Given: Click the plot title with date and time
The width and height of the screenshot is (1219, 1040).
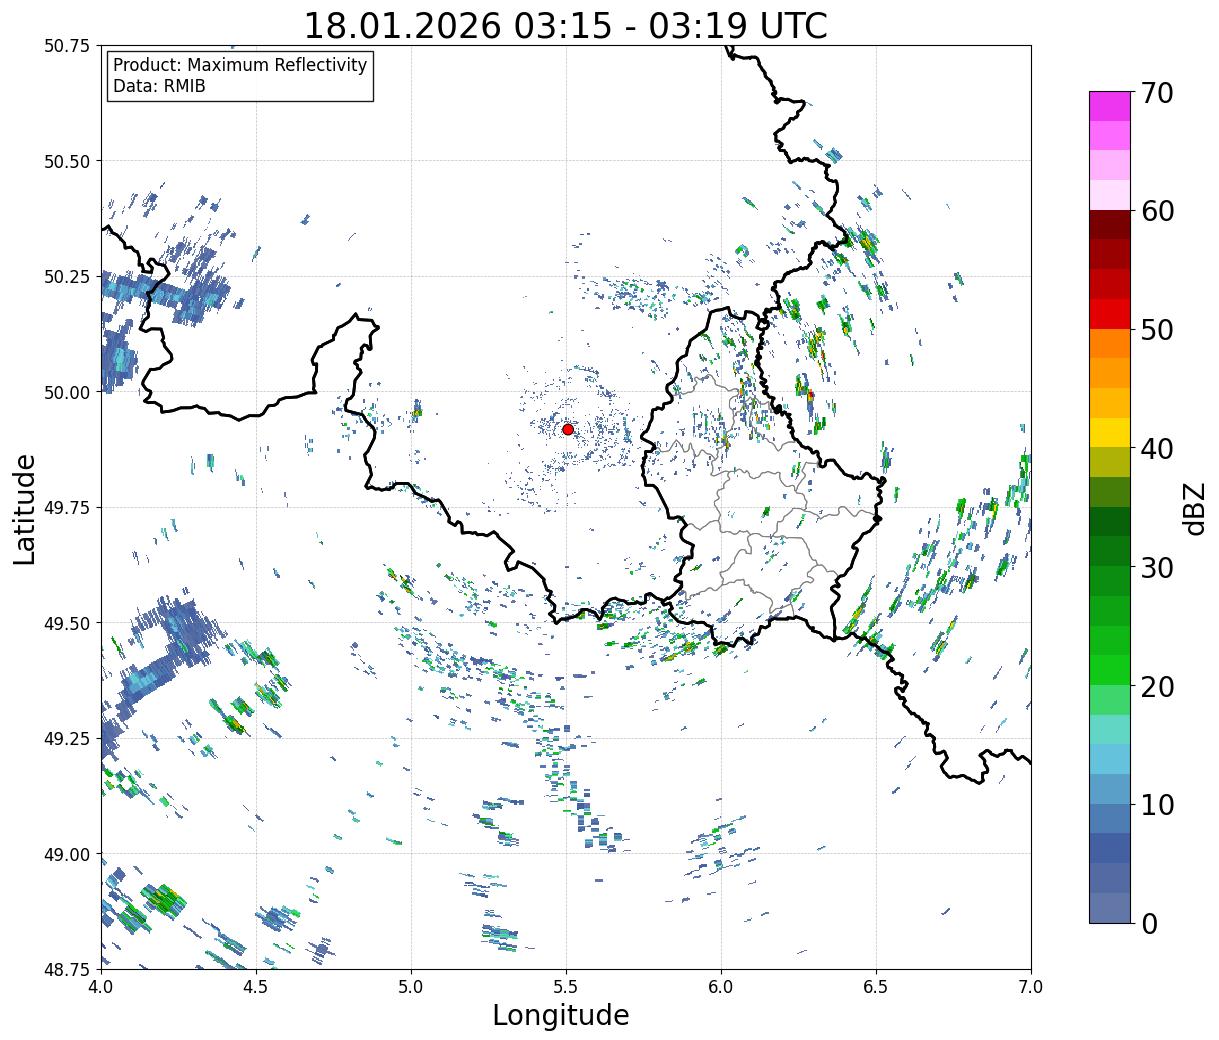Looking at the screenshot, I should [565, 25].
